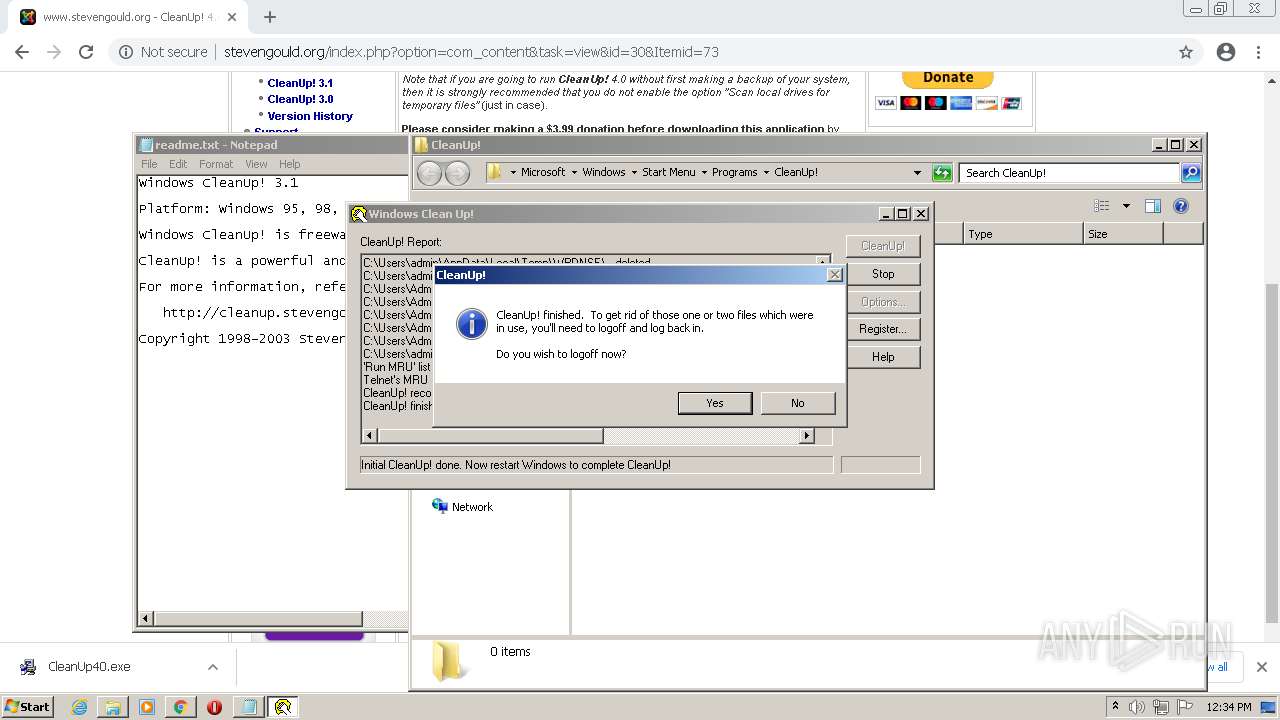Image resolution: width=1280 pixels, height=720 pixels.
Task: Click the Type column header
Action: click(1023, 234)
